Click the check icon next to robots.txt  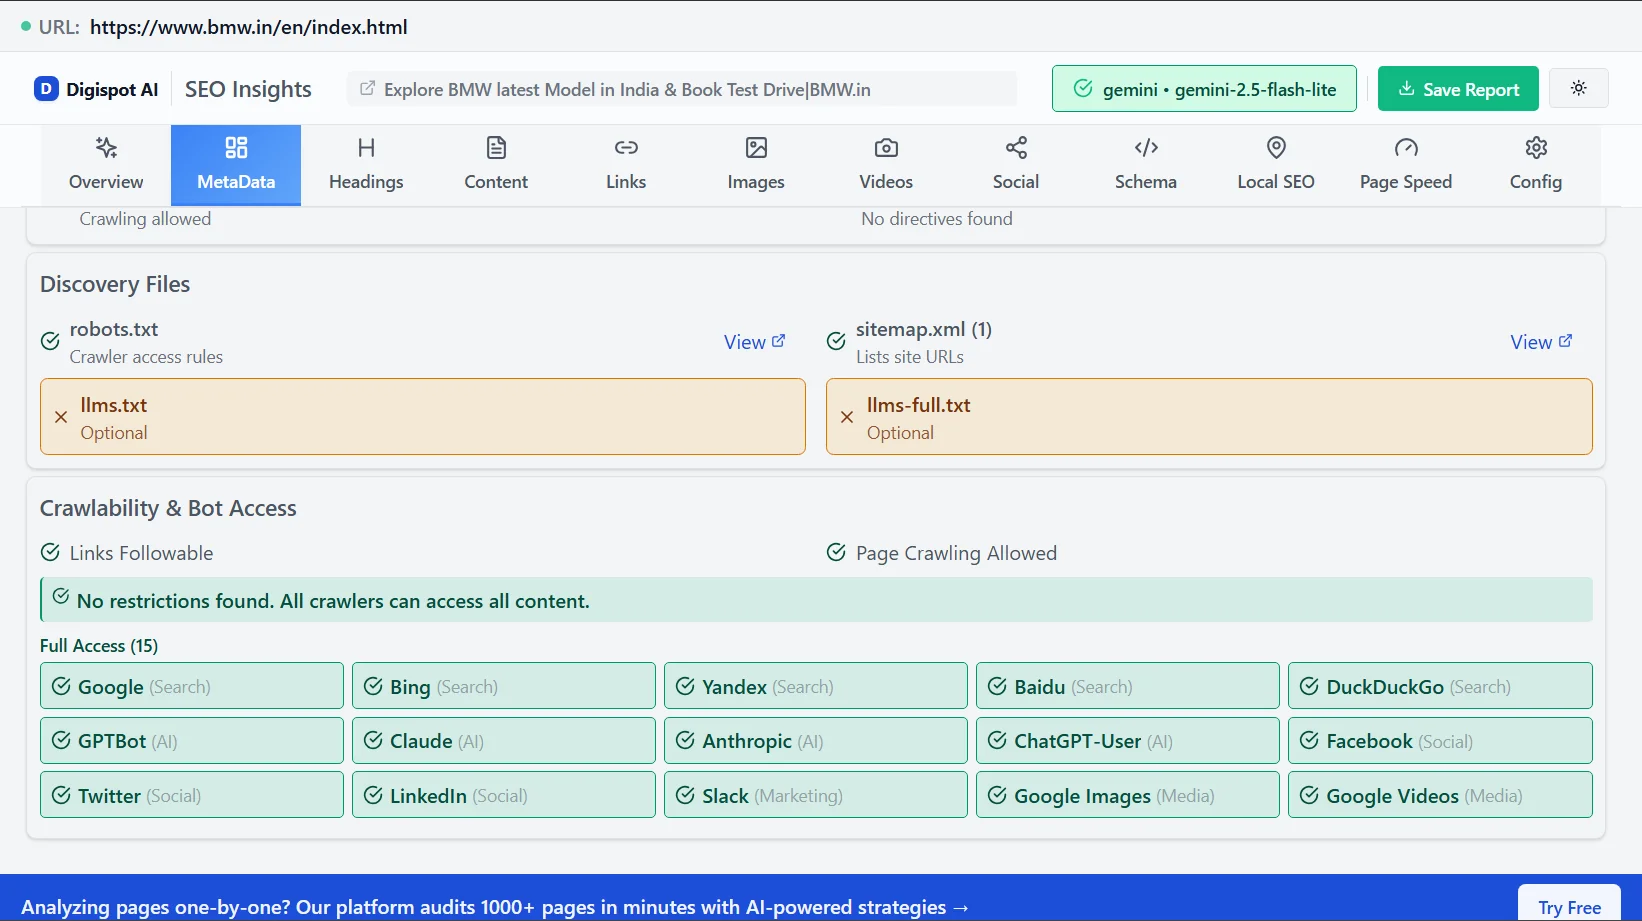(50, 341)
